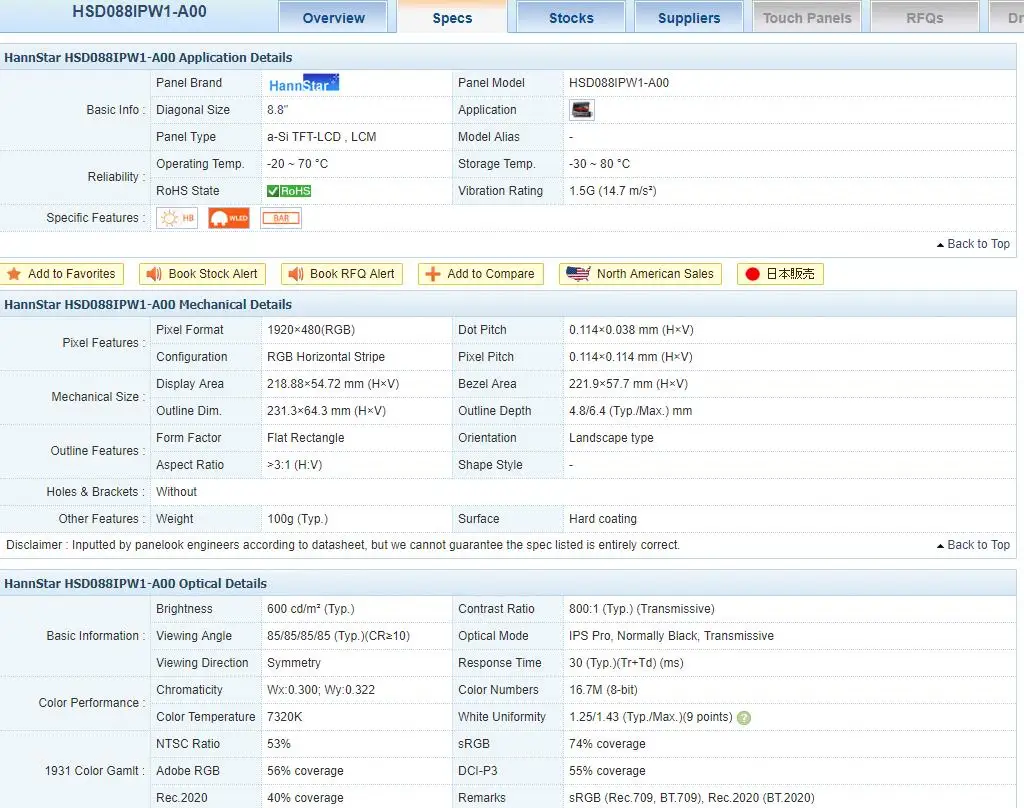Image resolution: width=1024 pixels, height=808 pixels.
Task: Click the 1920×480(RGB) pixel format value
Action: pos(311,330)
